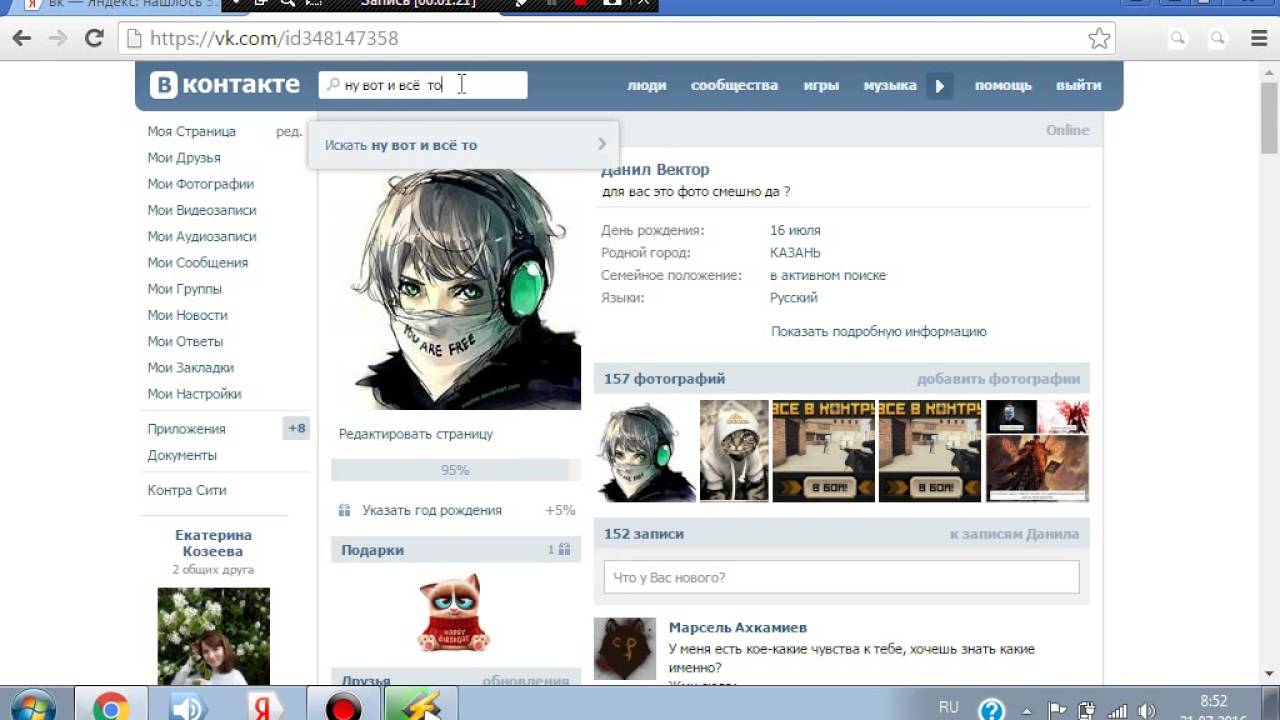Open Мои Закладки

191,367
